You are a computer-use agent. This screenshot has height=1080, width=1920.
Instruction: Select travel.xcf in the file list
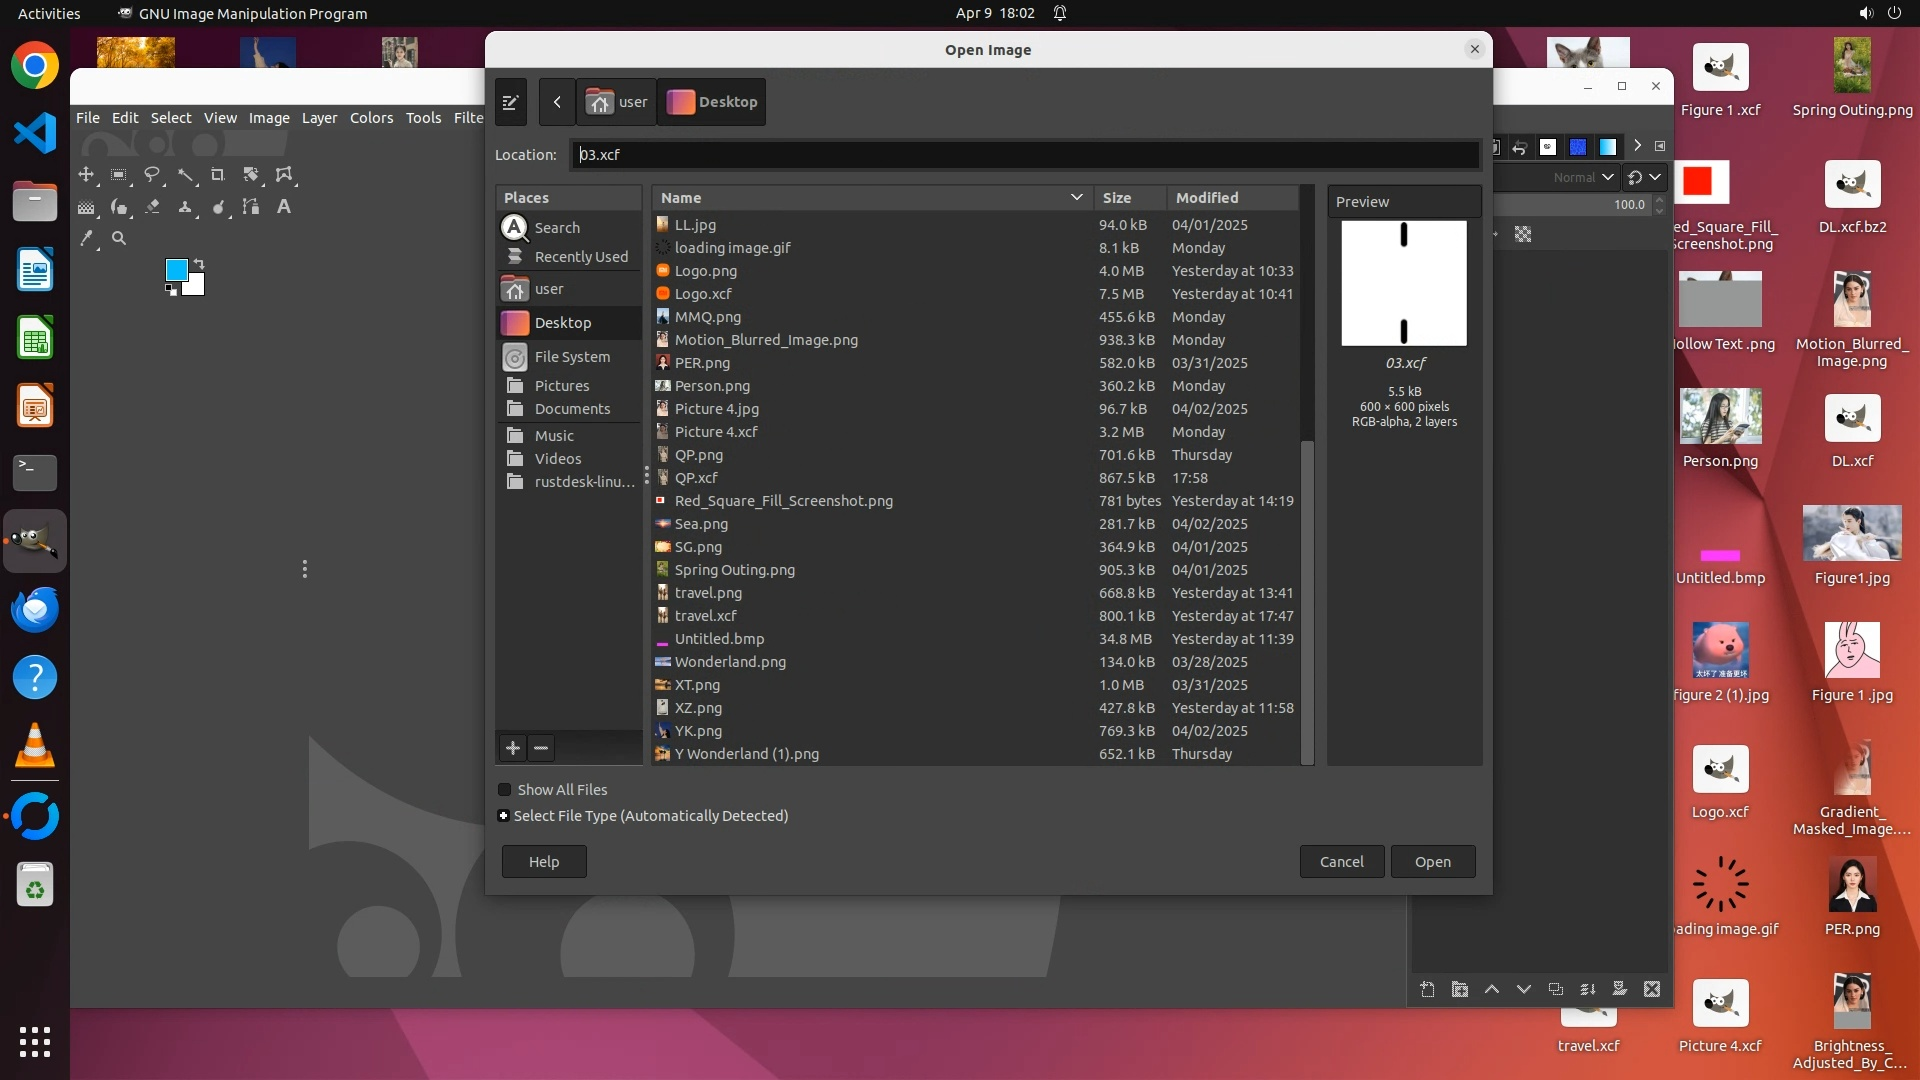(706, 616)
